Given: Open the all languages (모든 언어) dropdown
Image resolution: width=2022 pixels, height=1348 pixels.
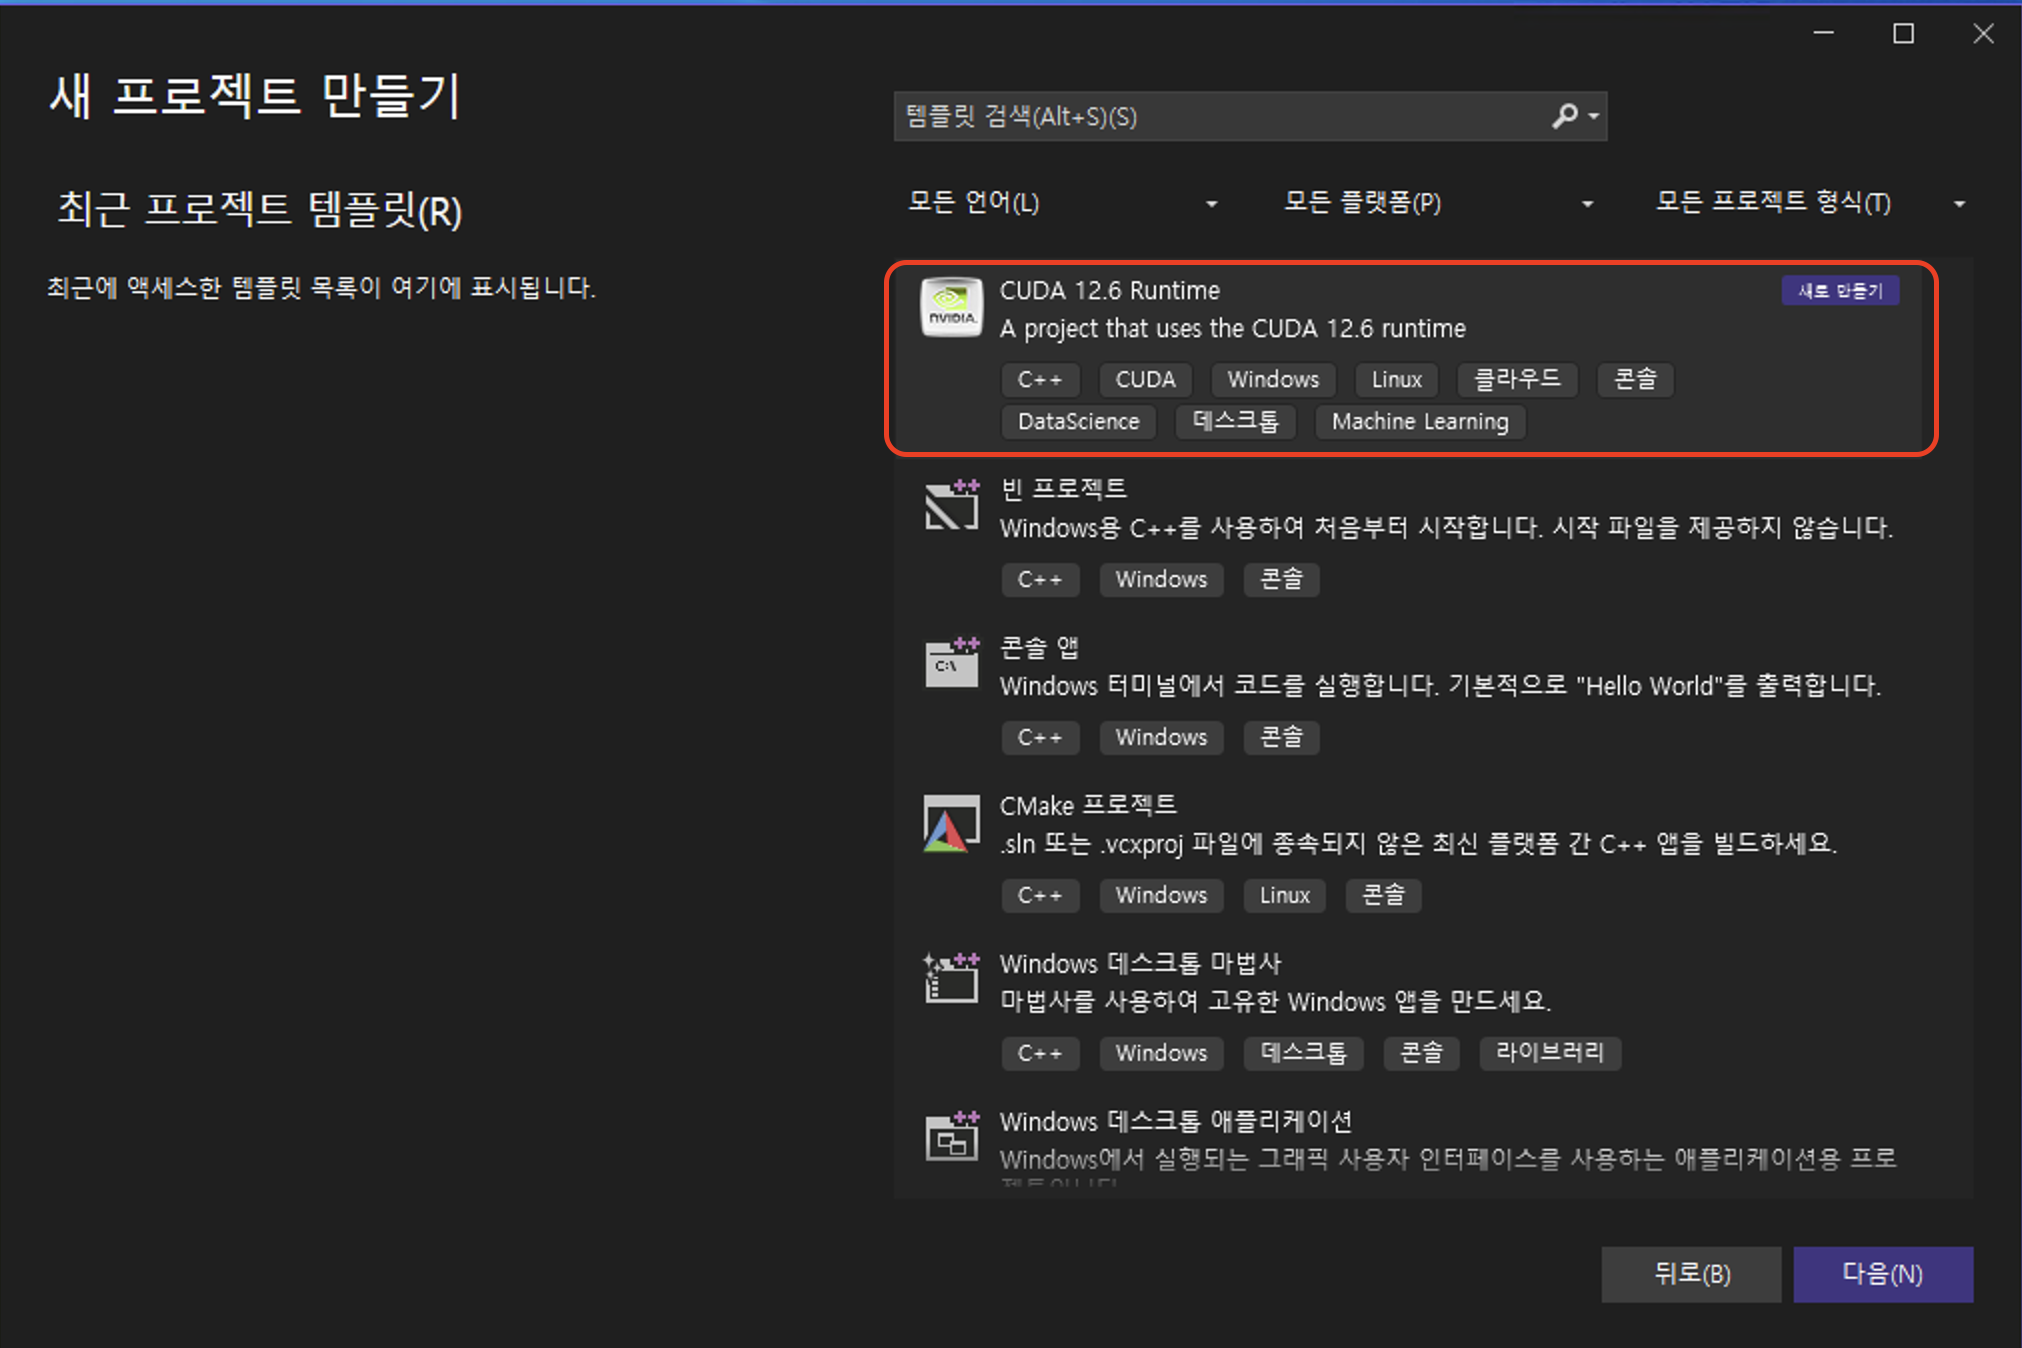Looking at the screenshot, I should [1062, 203].
